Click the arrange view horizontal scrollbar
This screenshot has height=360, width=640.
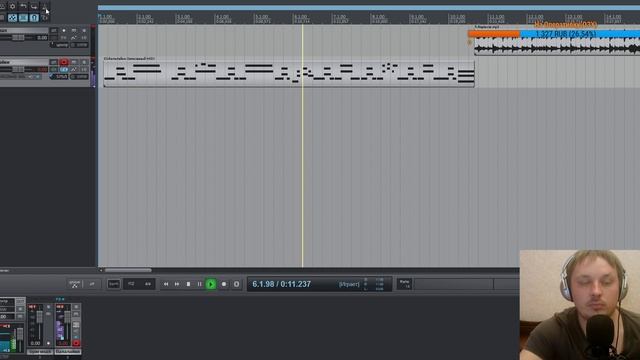pyautogui.click(x=128, y=270)
